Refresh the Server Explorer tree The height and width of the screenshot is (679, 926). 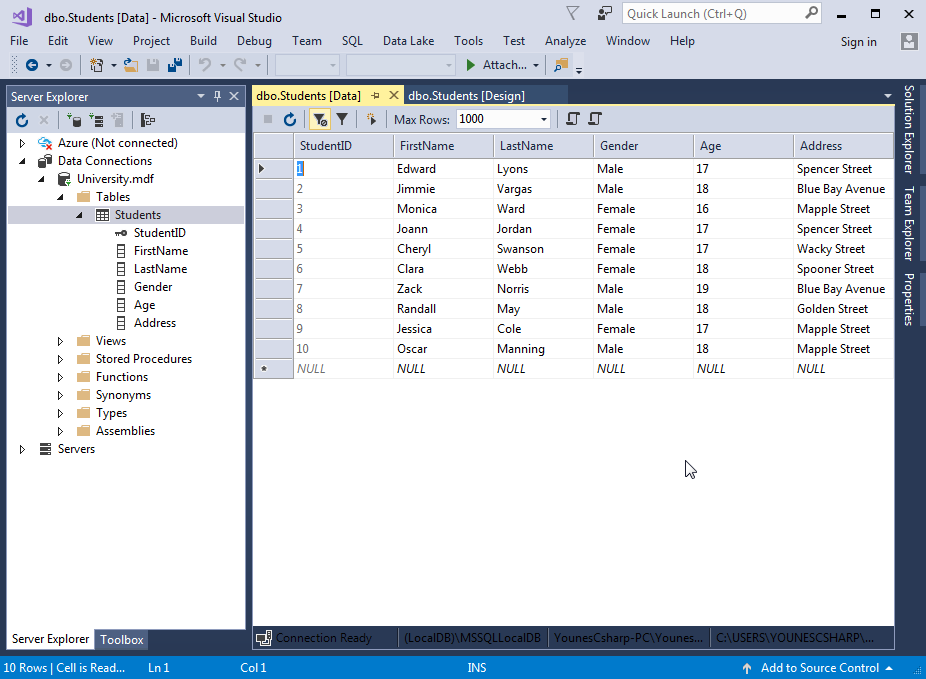(x=22, y=120)
